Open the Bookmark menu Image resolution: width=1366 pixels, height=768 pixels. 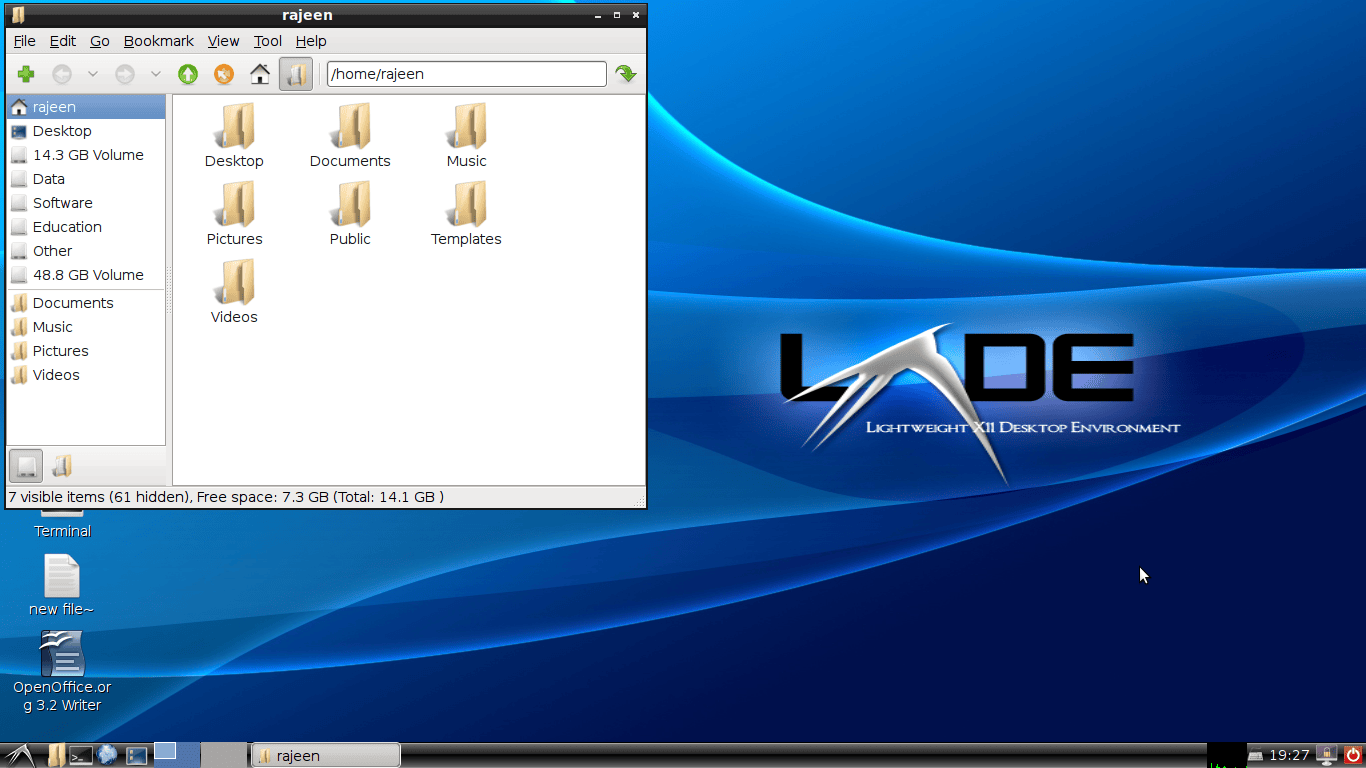point(159,41)
